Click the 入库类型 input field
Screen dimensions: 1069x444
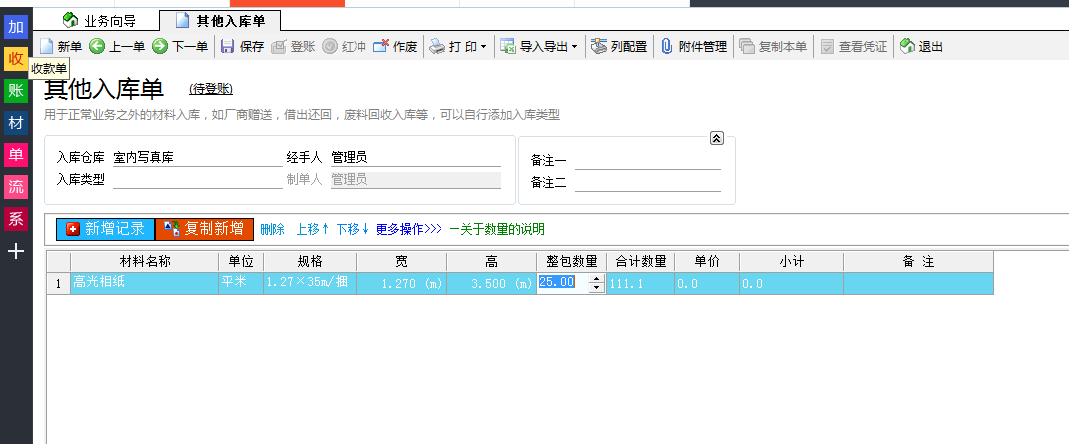pyautogui.click(x=198, y=180)
